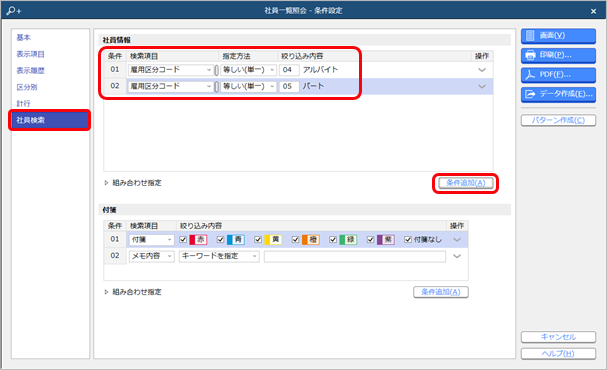Click the green 緑 color swatch
607x370 pixels.
(348, 240)
